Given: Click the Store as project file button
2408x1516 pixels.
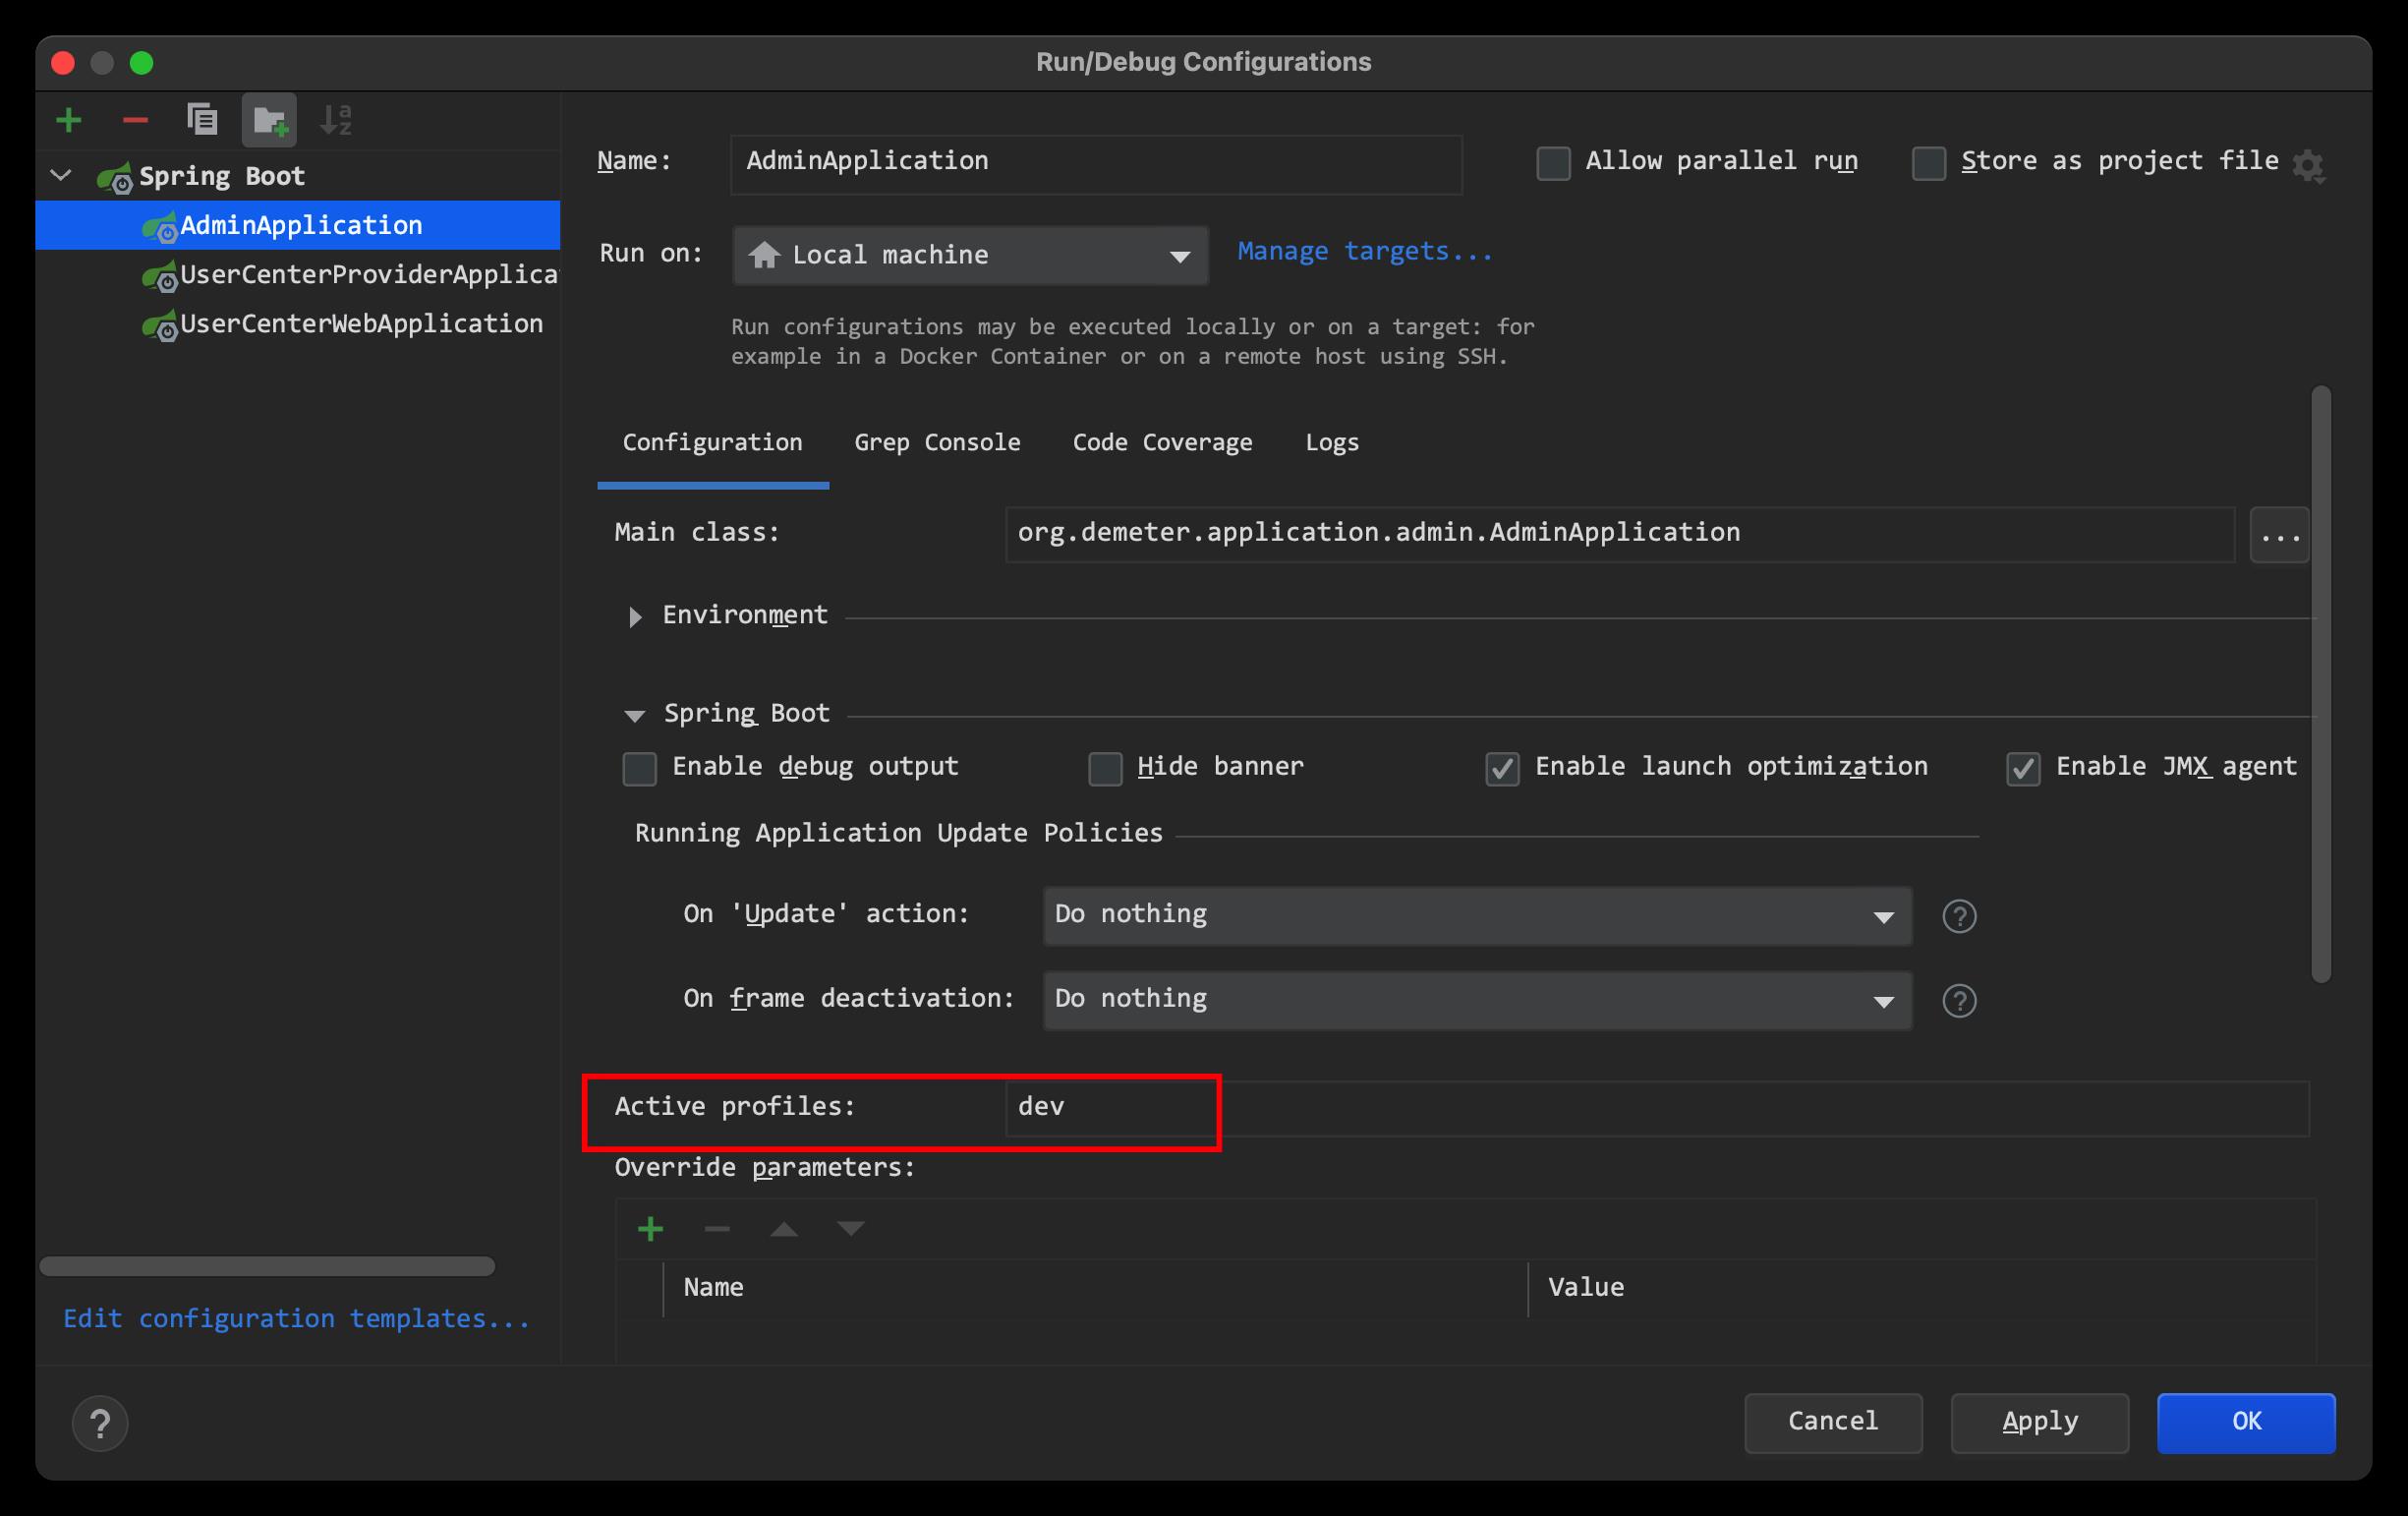Looking at the screenshot, I should [1927, 160].
